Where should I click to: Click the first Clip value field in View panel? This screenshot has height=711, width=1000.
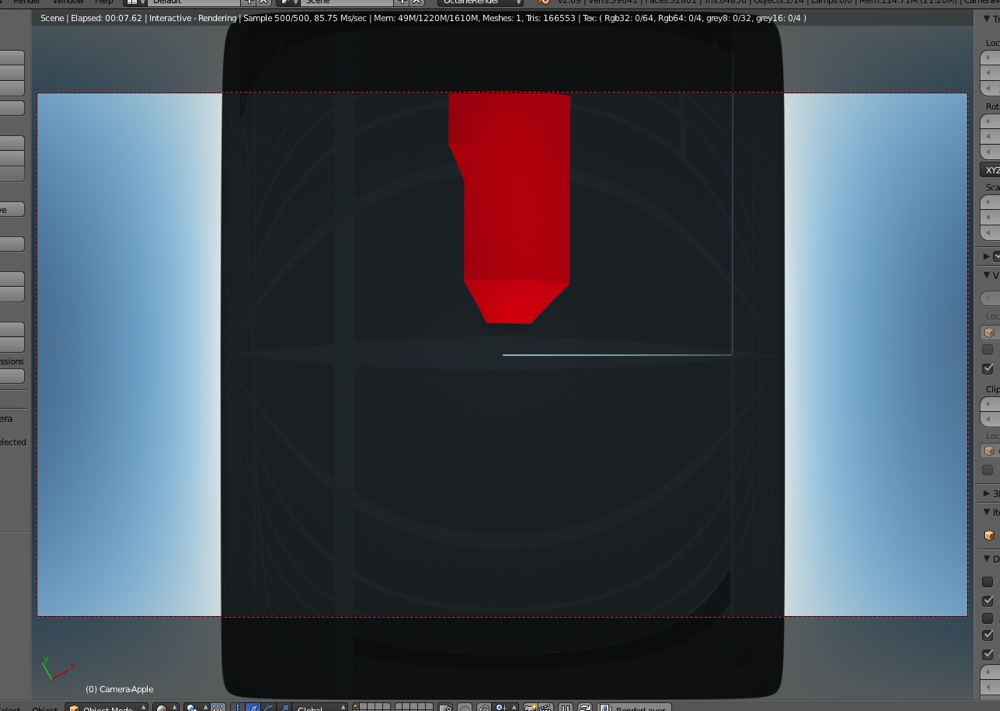pos(990,404)
